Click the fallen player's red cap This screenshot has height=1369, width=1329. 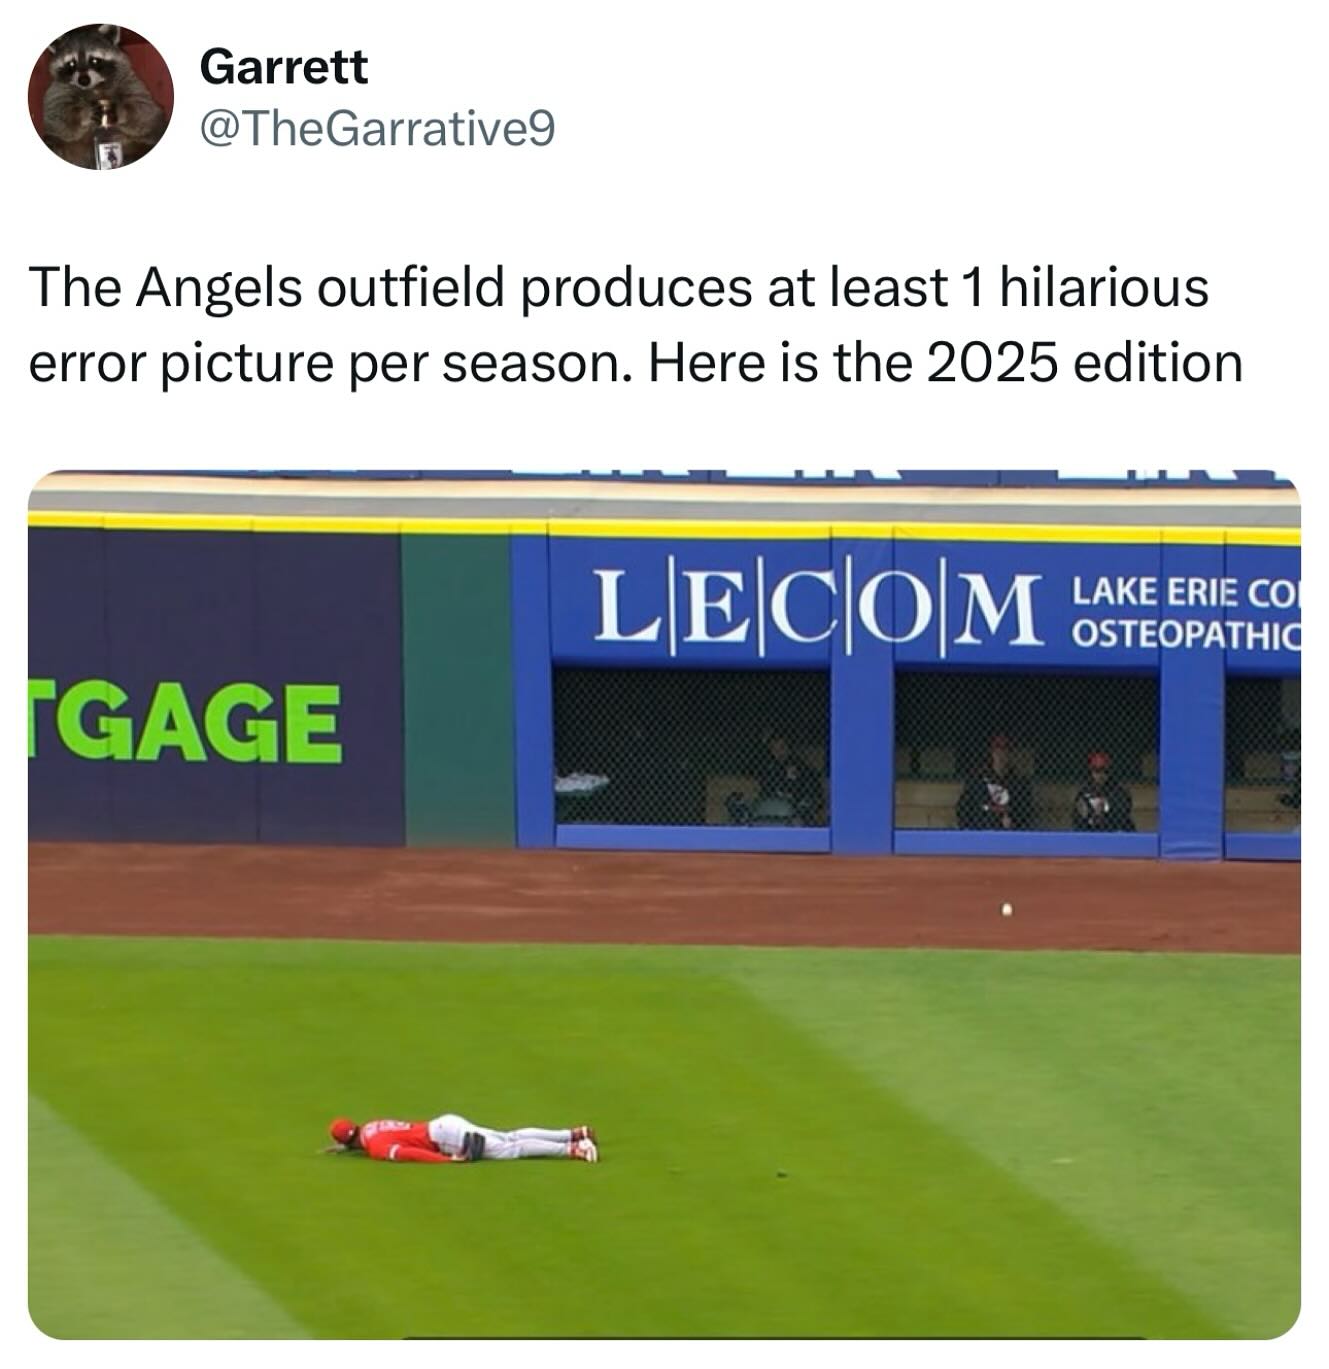pos(343,1131)
